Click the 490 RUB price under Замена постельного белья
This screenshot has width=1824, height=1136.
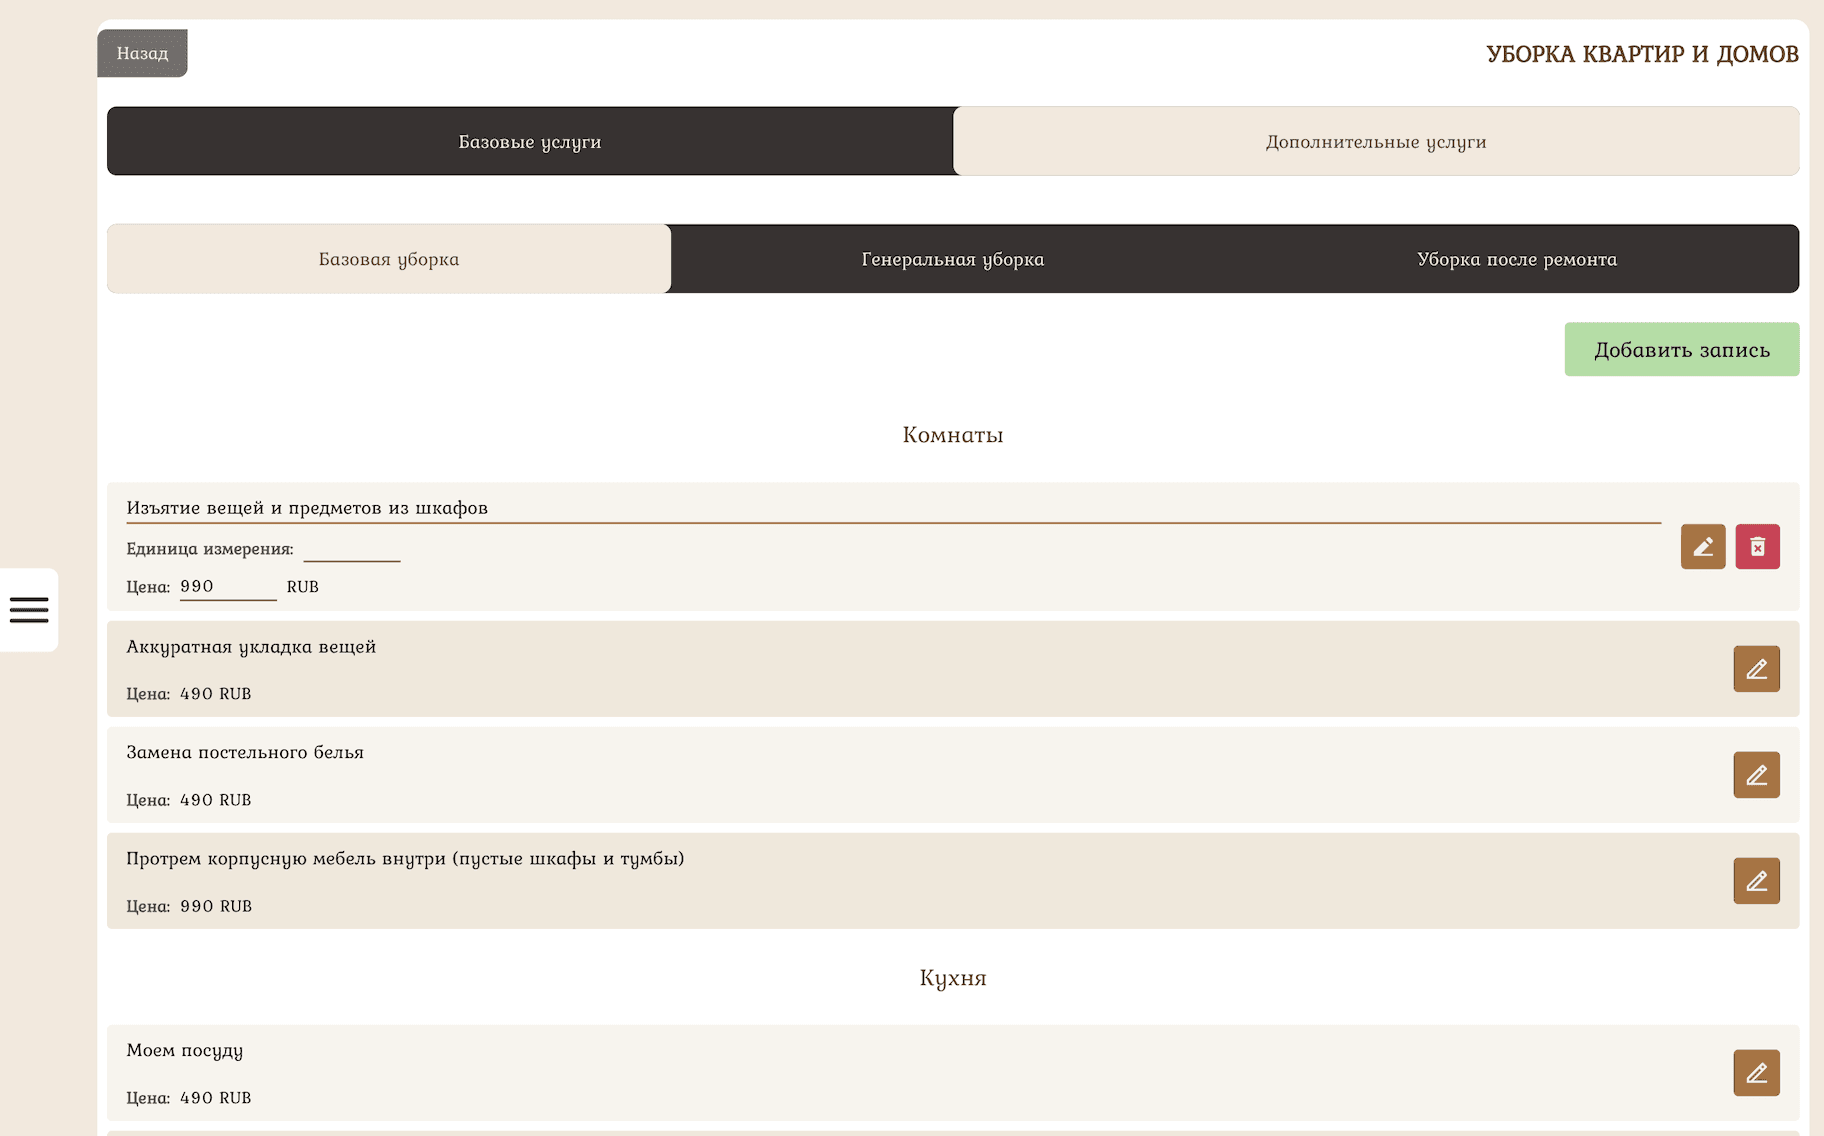(216, 800)
